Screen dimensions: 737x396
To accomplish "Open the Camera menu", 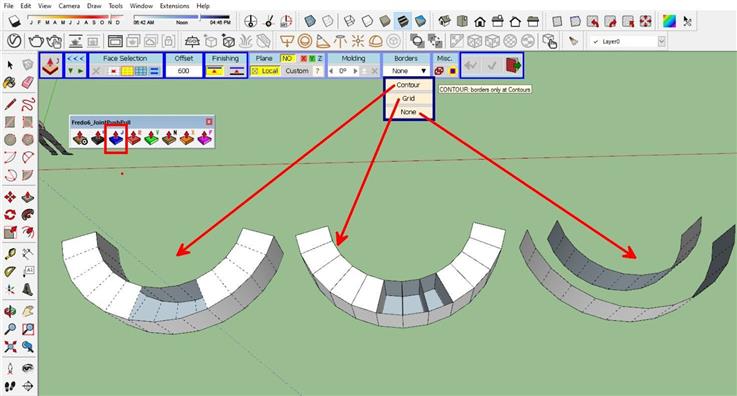I will [x=69, y=6].
